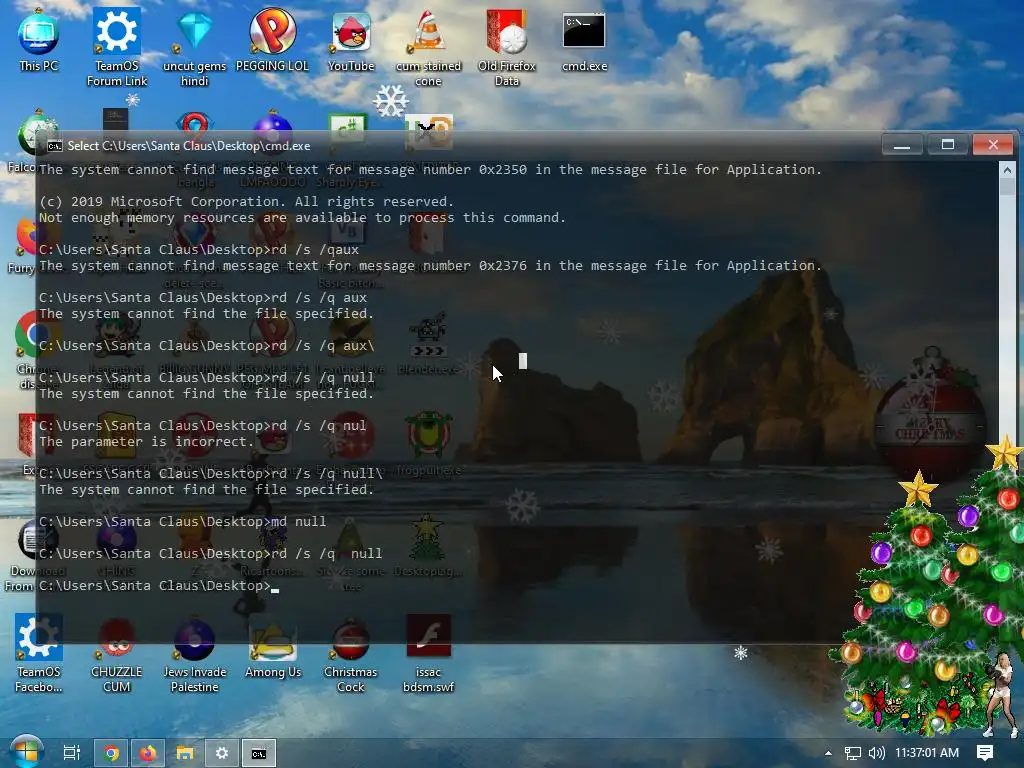
Task: Click the cmd window scrollbar thumb
Action: tap(1007, 187)
